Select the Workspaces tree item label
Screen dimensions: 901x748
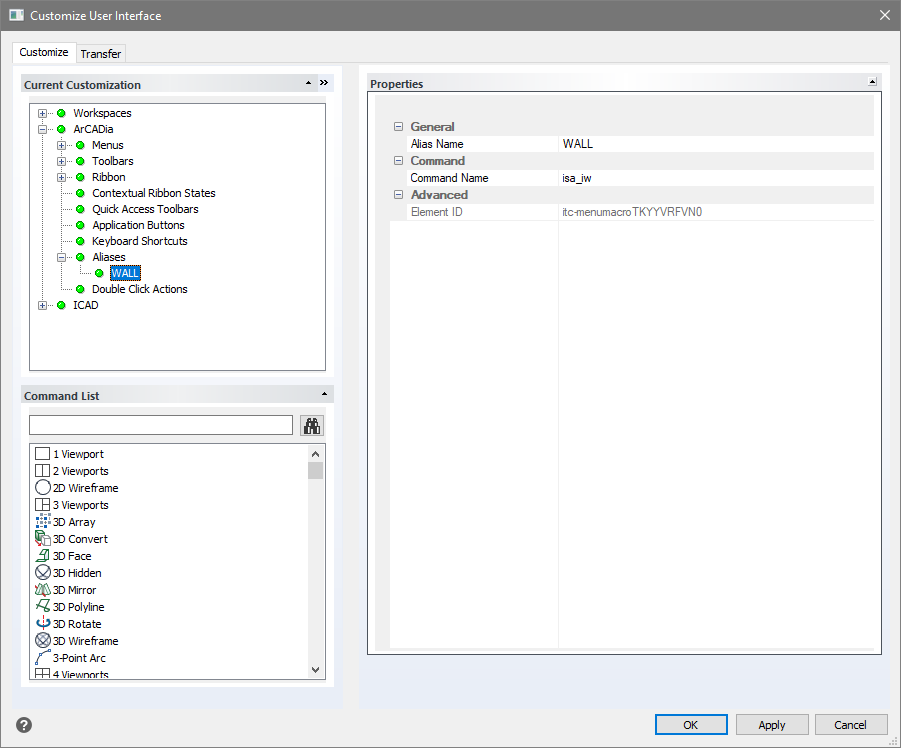[102, 113]
